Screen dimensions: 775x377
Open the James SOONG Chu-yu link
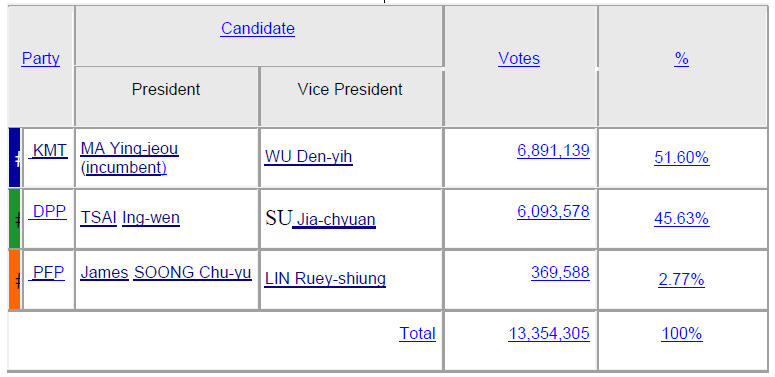tap(166, 273)
